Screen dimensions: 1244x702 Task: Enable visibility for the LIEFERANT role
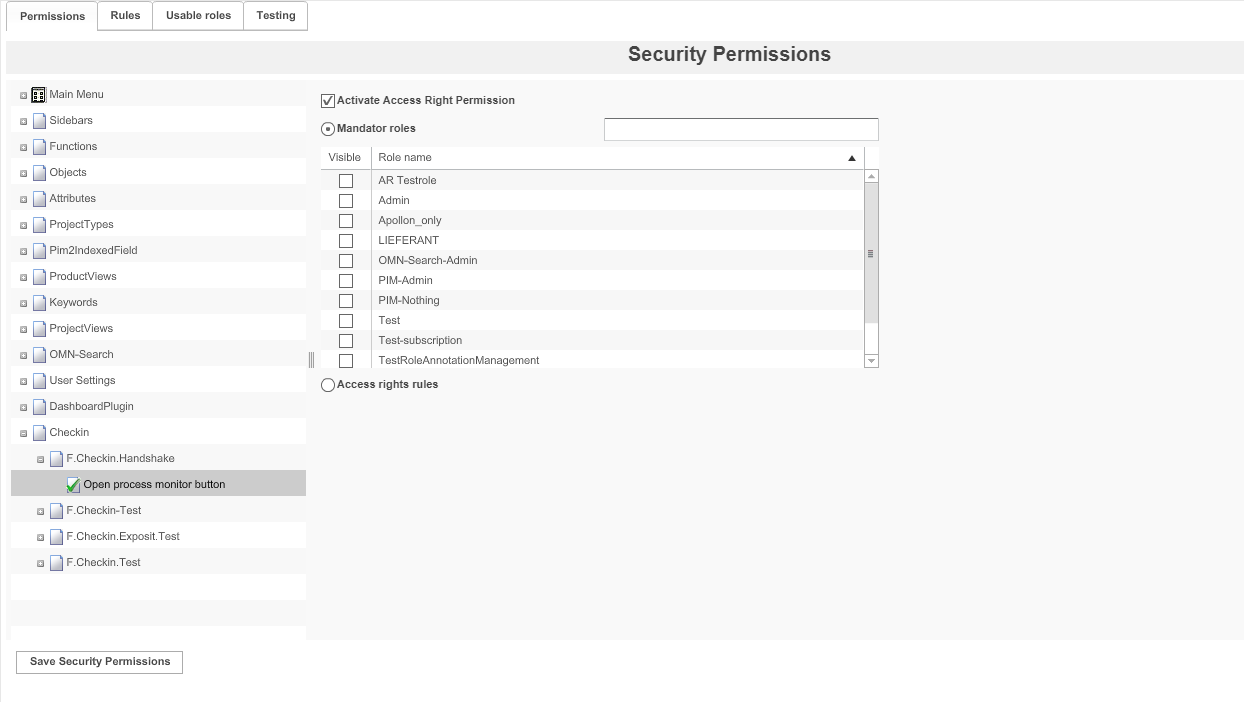[345, 240]
